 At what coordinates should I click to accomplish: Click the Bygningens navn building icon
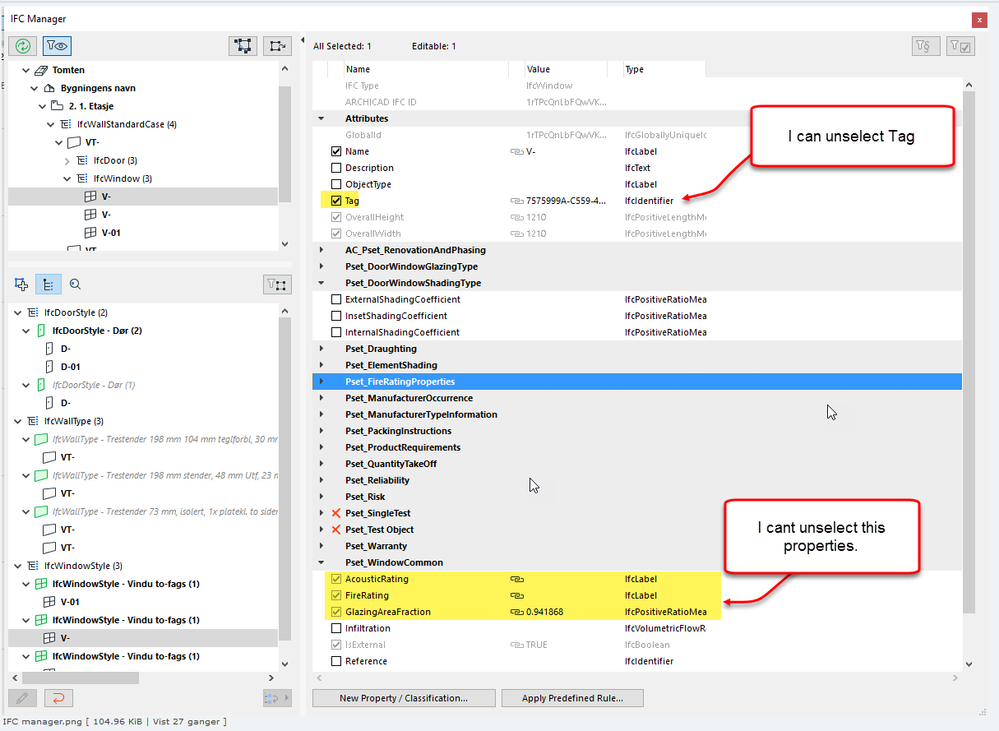click(49, 88)
